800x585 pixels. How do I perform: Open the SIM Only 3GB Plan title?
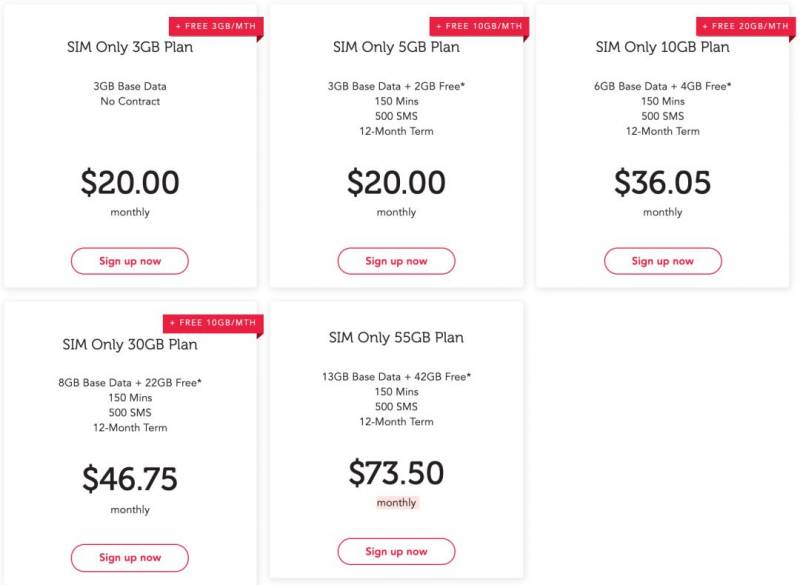click(x=130, y=47)
